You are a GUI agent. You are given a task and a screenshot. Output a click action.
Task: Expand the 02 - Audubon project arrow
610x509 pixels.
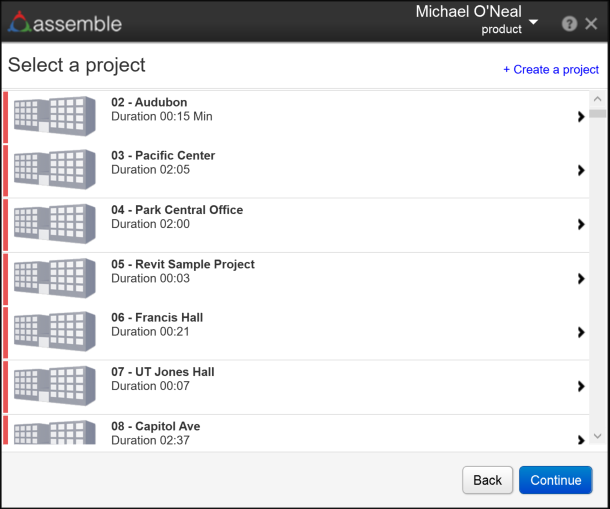[x=581, y=117]
